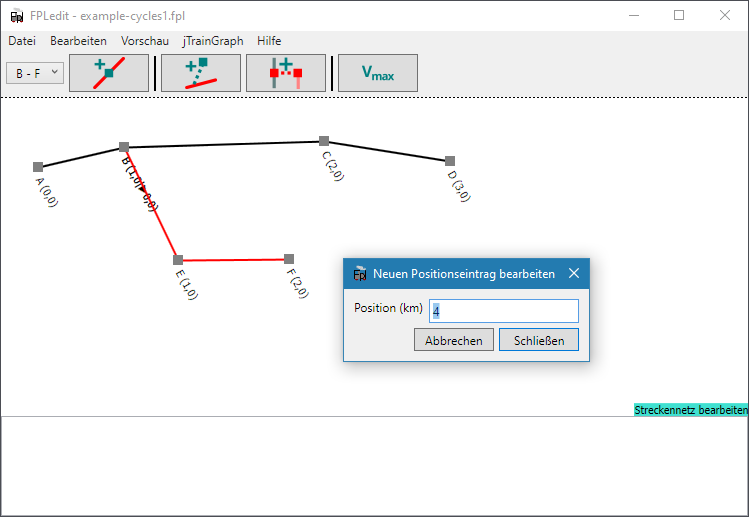
Task: Maximize the FPLedit window
Action: pos(679,15)
